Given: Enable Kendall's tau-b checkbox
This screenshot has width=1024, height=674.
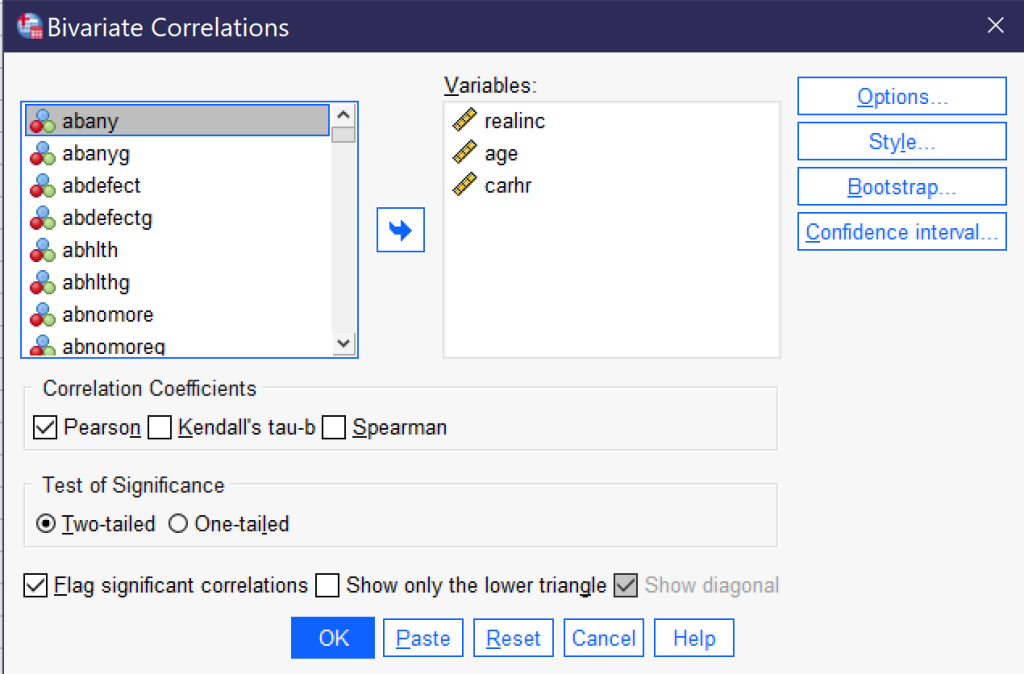Looking at the screenshot, I should tap(159, 427).
